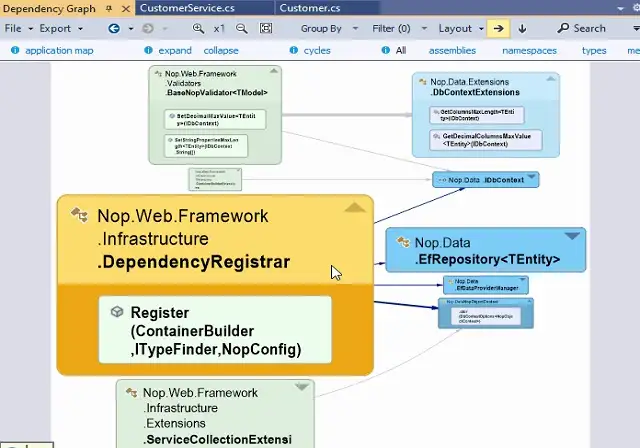The height and width of the screenshot is (448, 640).
Task: Pin the Dependency Graph tab
Action: pyautogui.click(x=109, y=8)
